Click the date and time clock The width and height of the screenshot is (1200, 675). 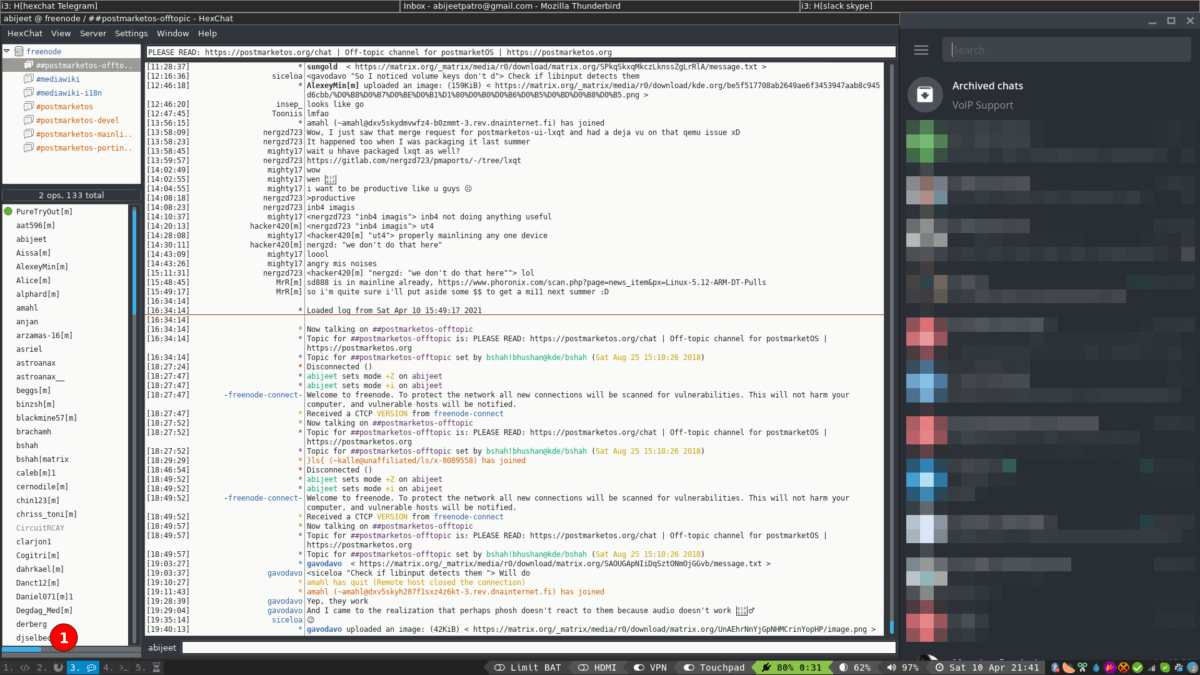pyautogui.click(x=987, y=667)
